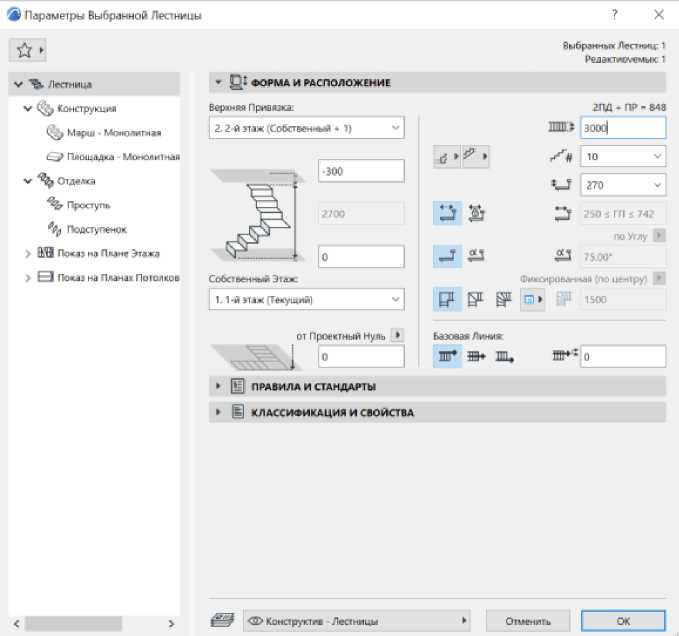The image size is (679, 636).
Task: Select the center baseline position icon
Action: [476, 355]
